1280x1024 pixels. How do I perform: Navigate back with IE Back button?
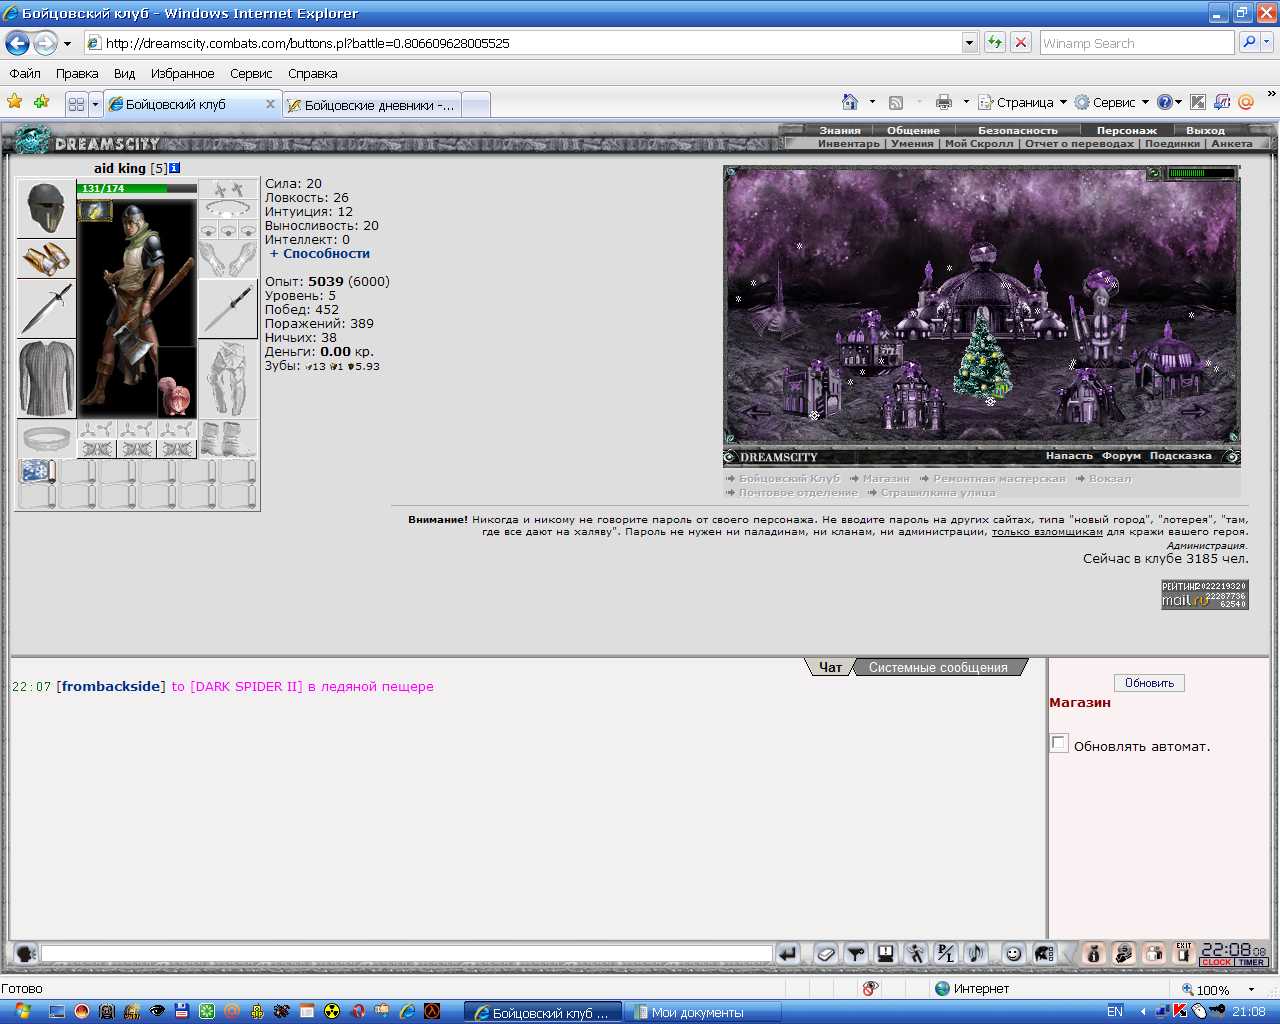click(17, 43)
